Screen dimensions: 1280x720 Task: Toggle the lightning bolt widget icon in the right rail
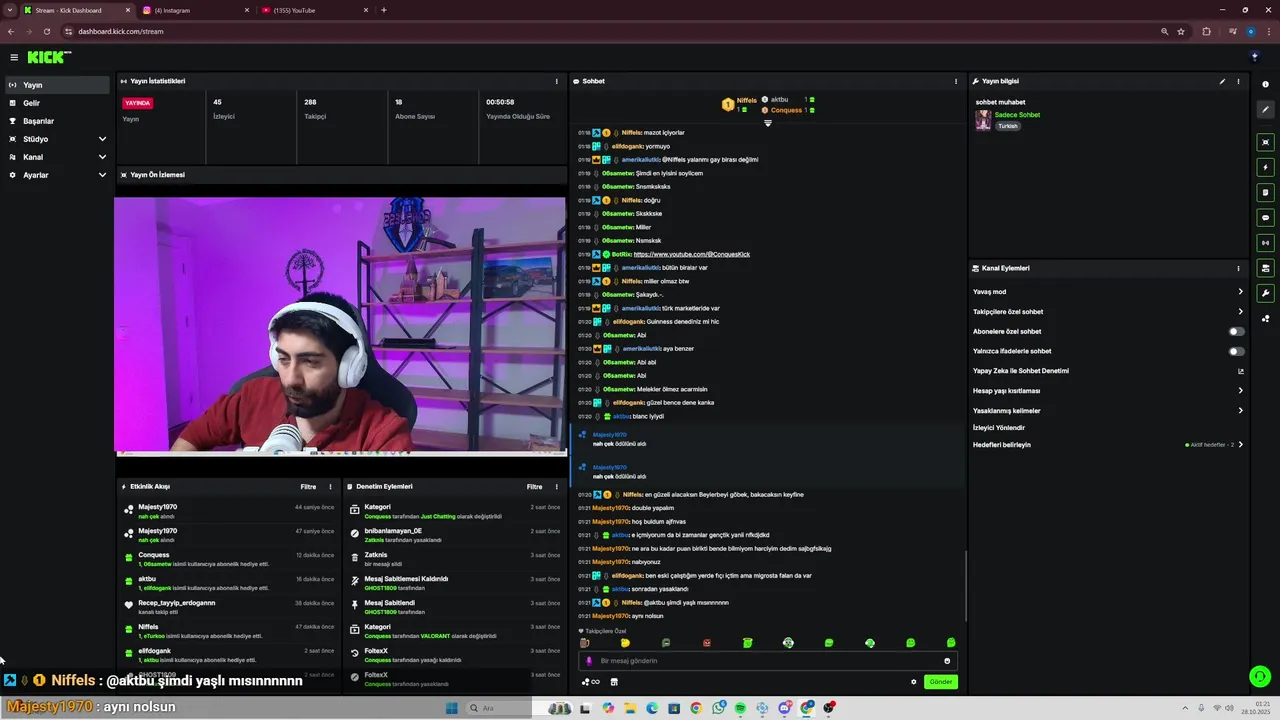pos(1265,167)
